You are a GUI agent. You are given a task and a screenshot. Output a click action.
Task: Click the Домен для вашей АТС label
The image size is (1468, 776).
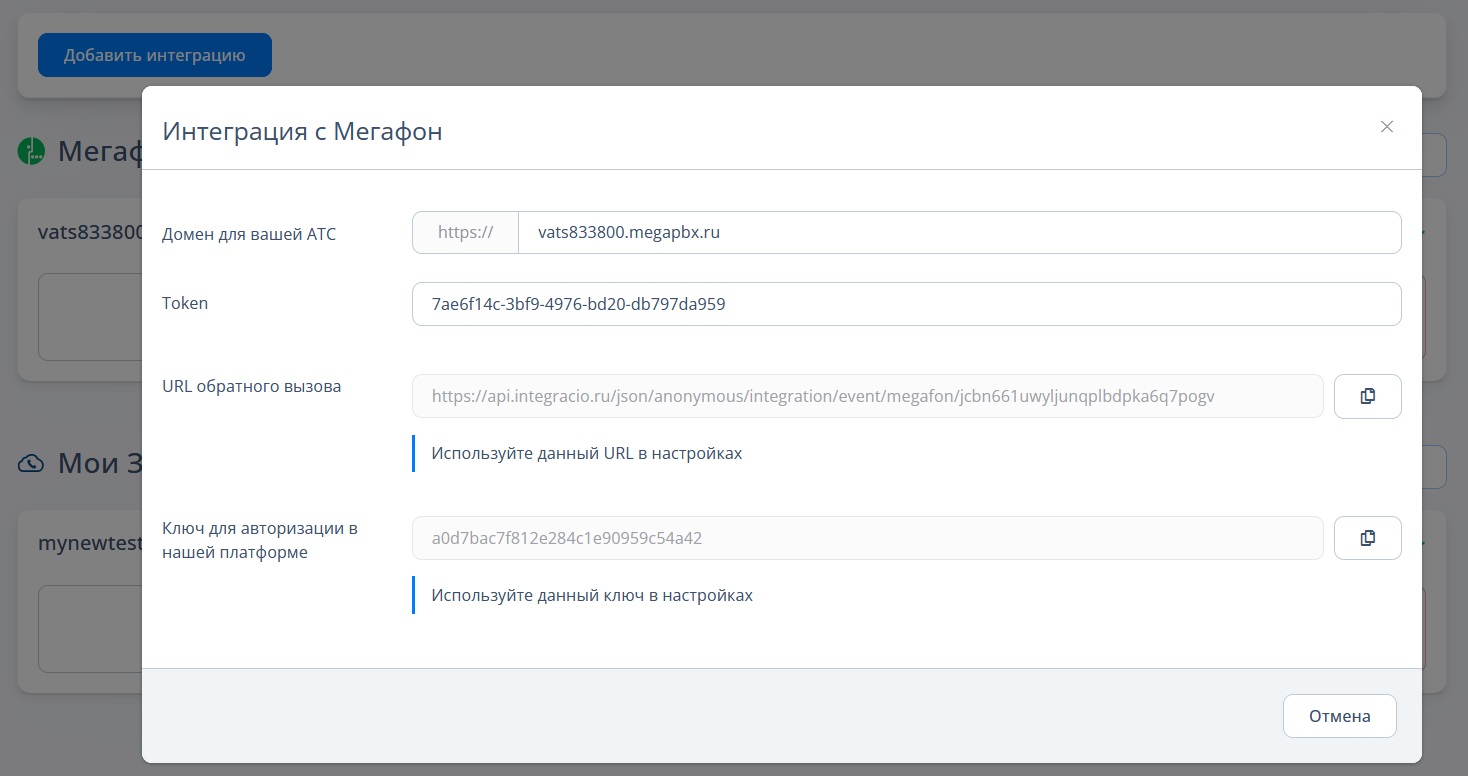point(249,235)
